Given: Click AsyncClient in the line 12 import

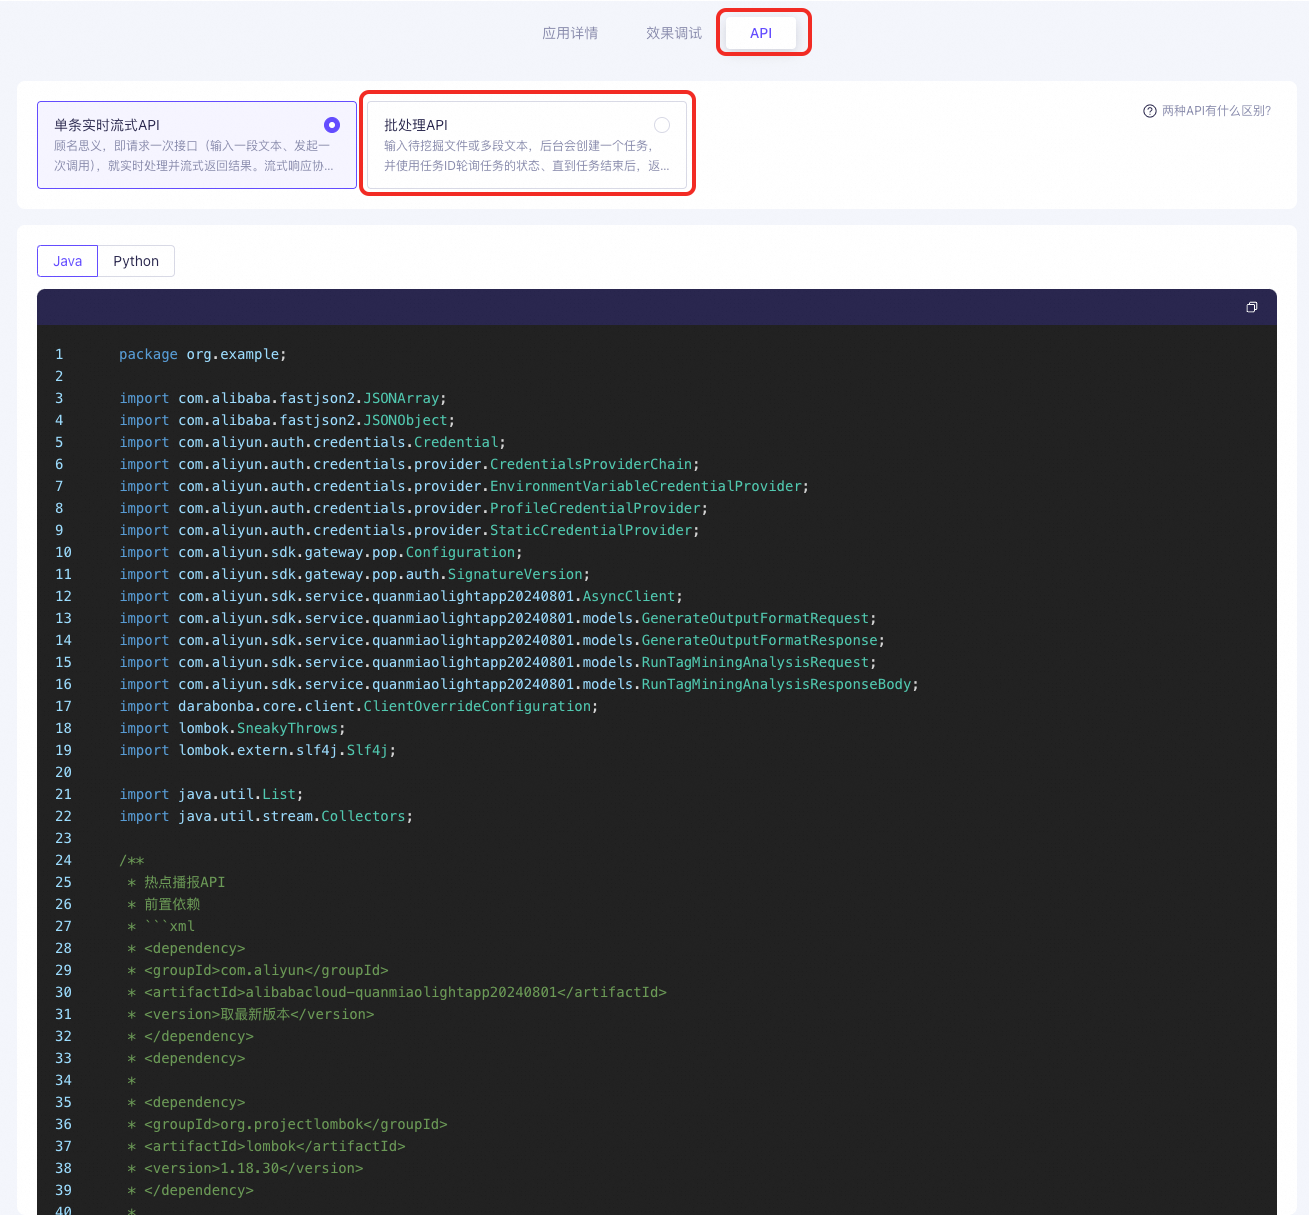Looking at the screenshot, I should [628, 596].
